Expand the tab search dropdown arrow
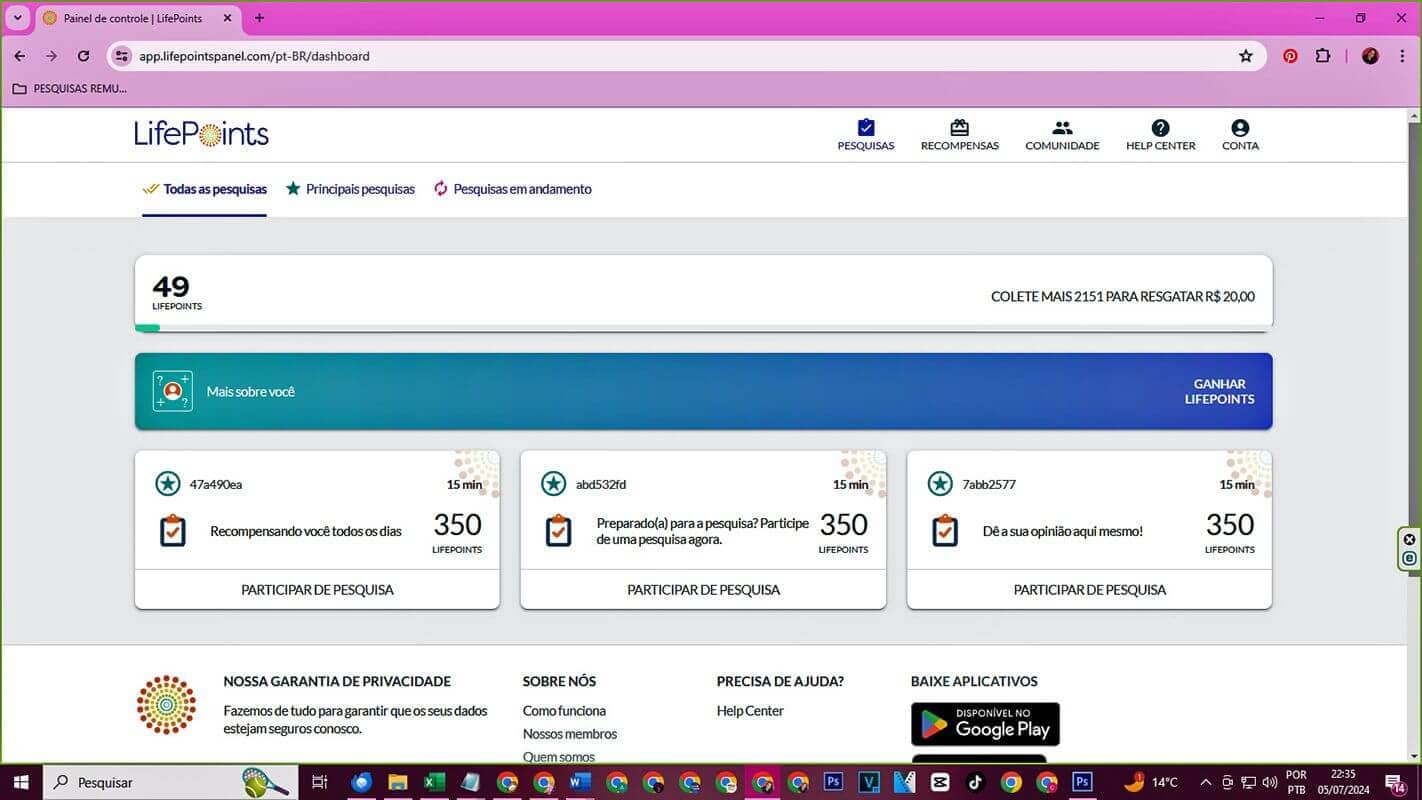 (x=18, y=18)
